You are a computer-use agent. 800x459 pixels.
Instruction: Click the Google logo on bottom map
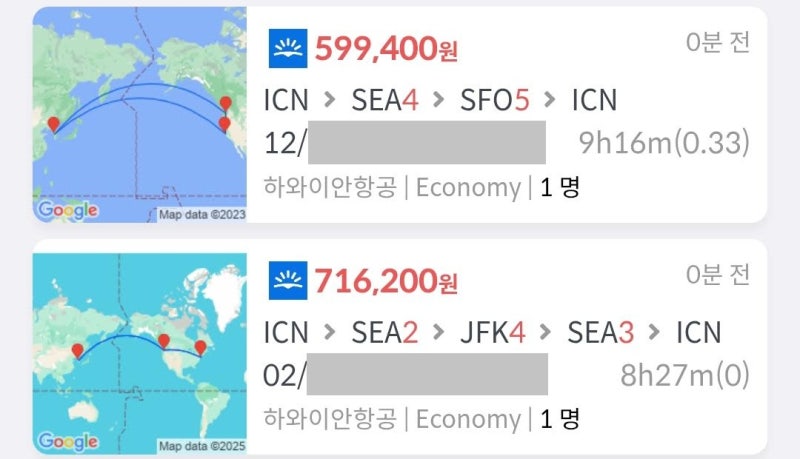point(68,442)
